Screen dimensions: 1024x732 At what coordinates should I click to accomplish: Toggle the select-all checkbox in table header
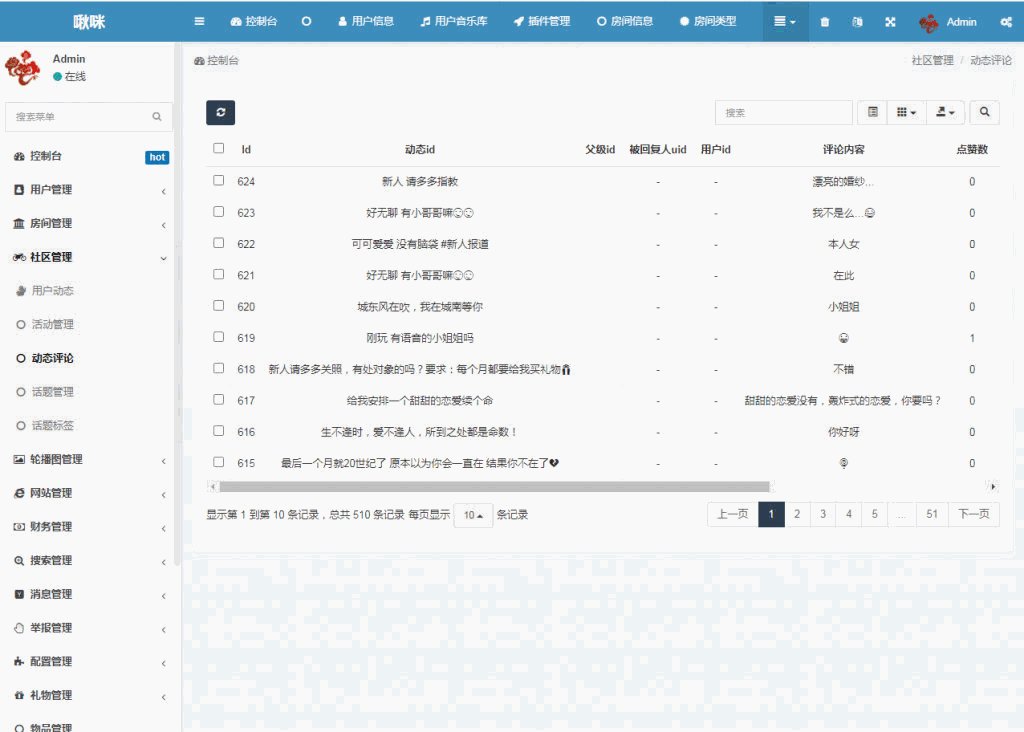click(x=218, y=148)
